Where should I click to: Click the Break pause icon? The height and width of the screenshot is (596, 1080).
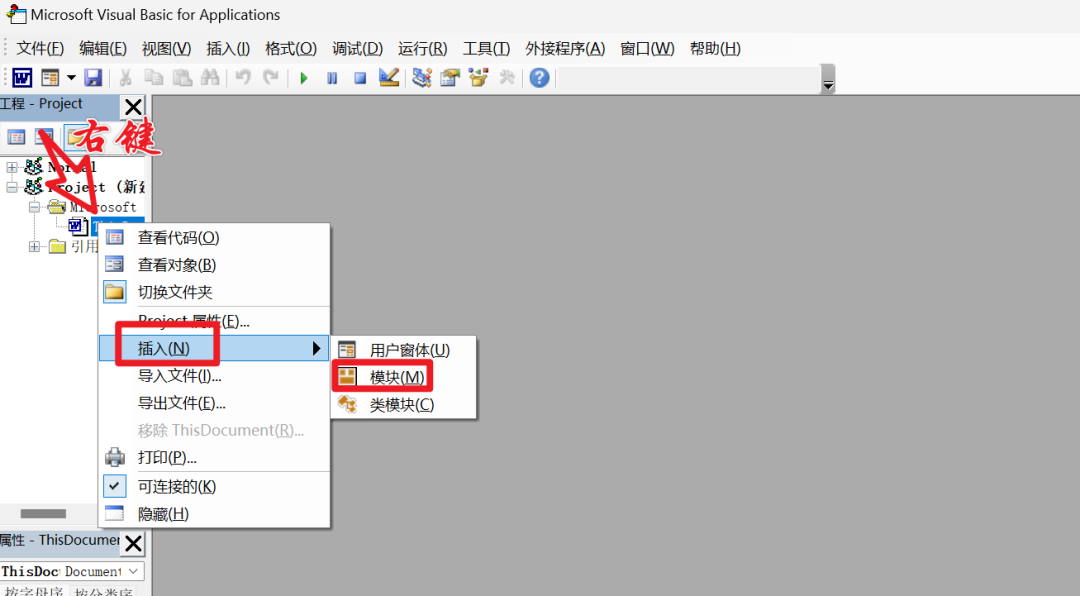pos(332,79)
